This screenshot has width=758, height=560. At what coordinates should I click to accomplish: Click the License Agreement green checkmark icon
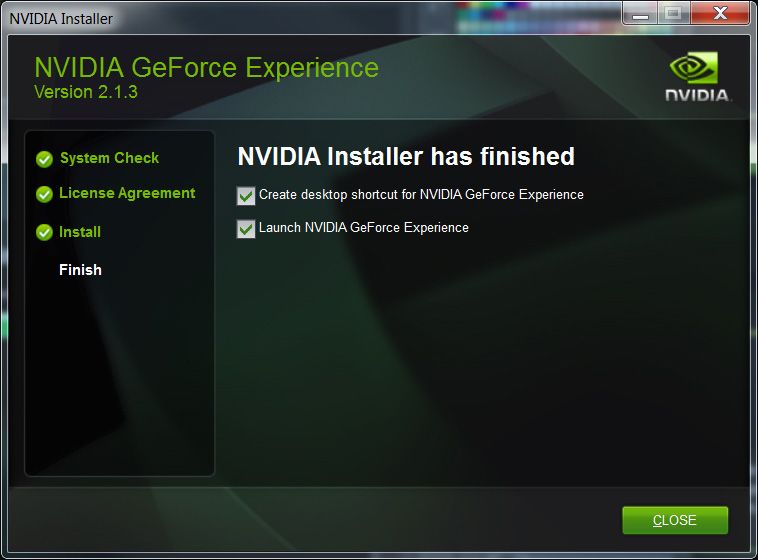(x=44, y=194)
